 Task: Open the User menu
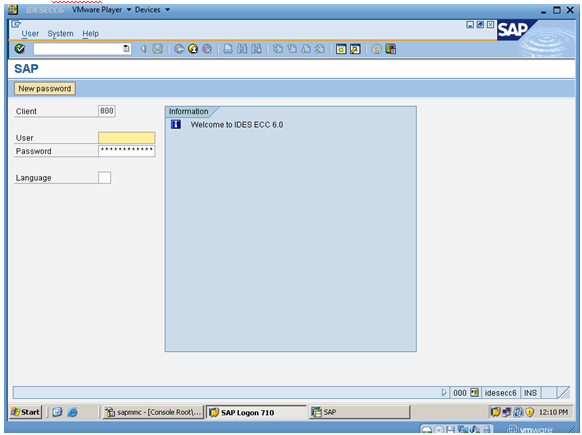click(30, 33)
